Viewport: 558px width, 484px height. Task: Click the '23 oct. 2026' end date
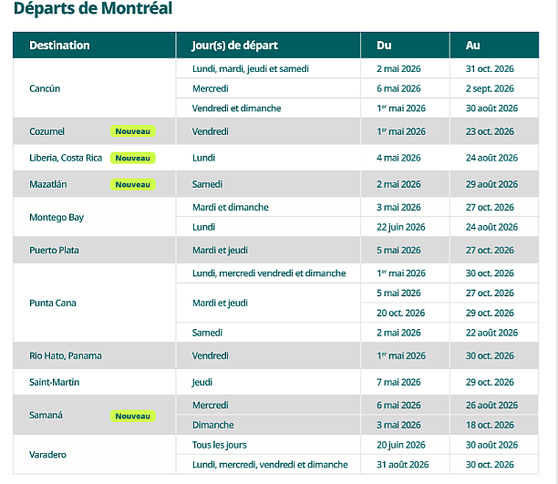(x=490, y=131)
